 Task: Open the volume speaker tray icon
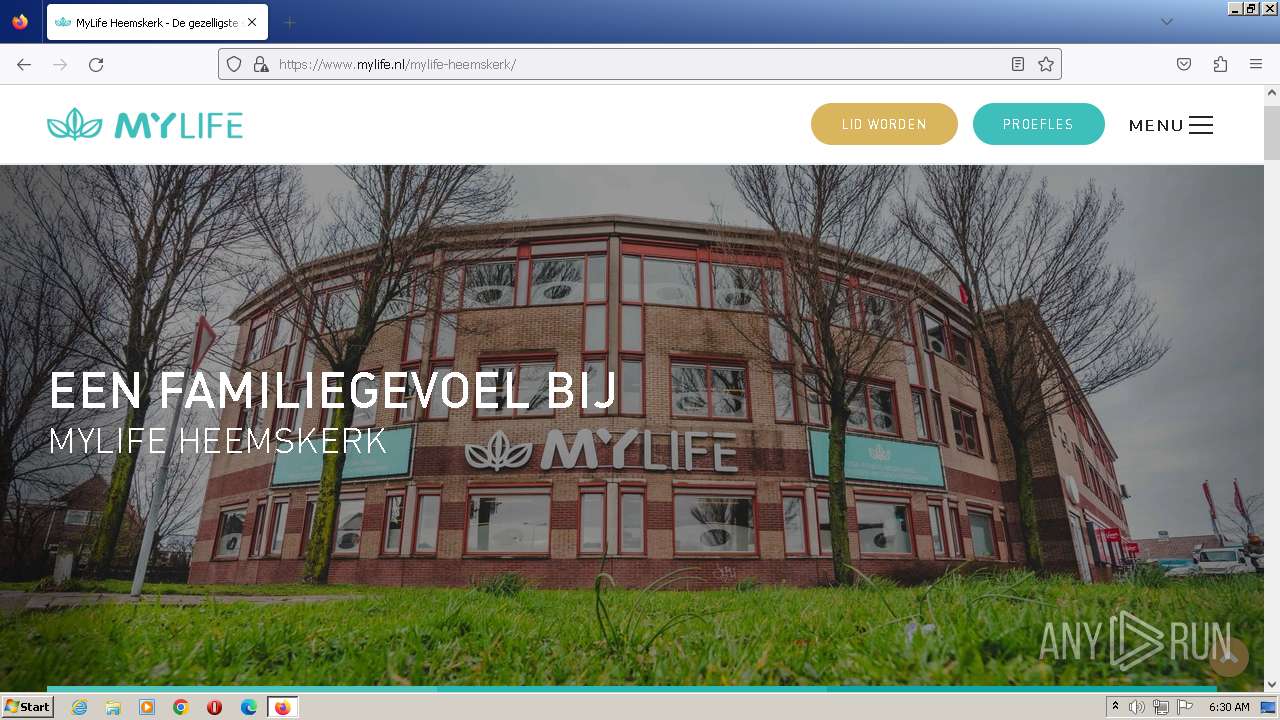click(1137, 707)
